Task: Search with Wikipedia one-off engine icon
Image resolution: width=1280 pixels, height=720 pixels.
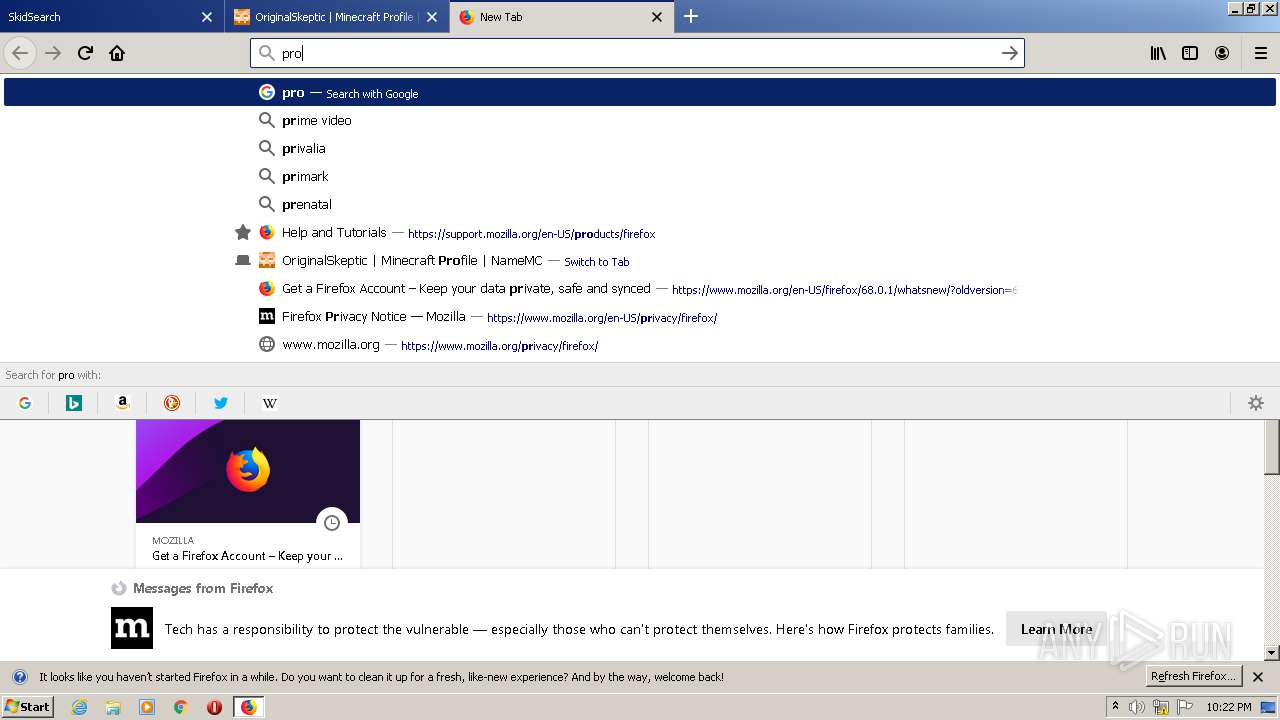Action: pyautogui.click(x=270, y=403)
